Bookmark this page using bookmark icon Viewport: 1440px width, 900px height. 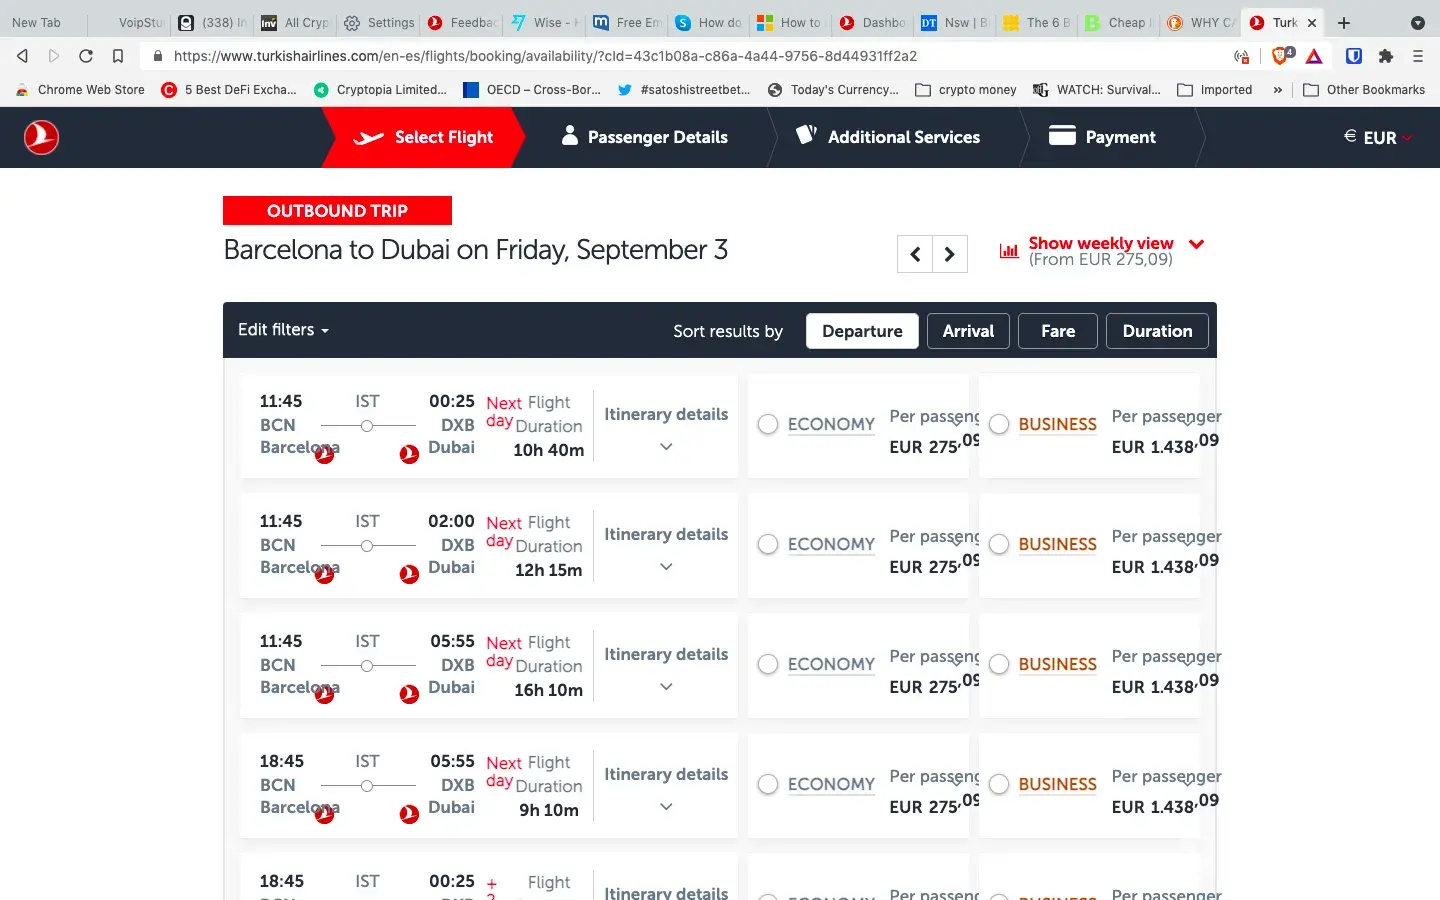(x=118, y=56)
